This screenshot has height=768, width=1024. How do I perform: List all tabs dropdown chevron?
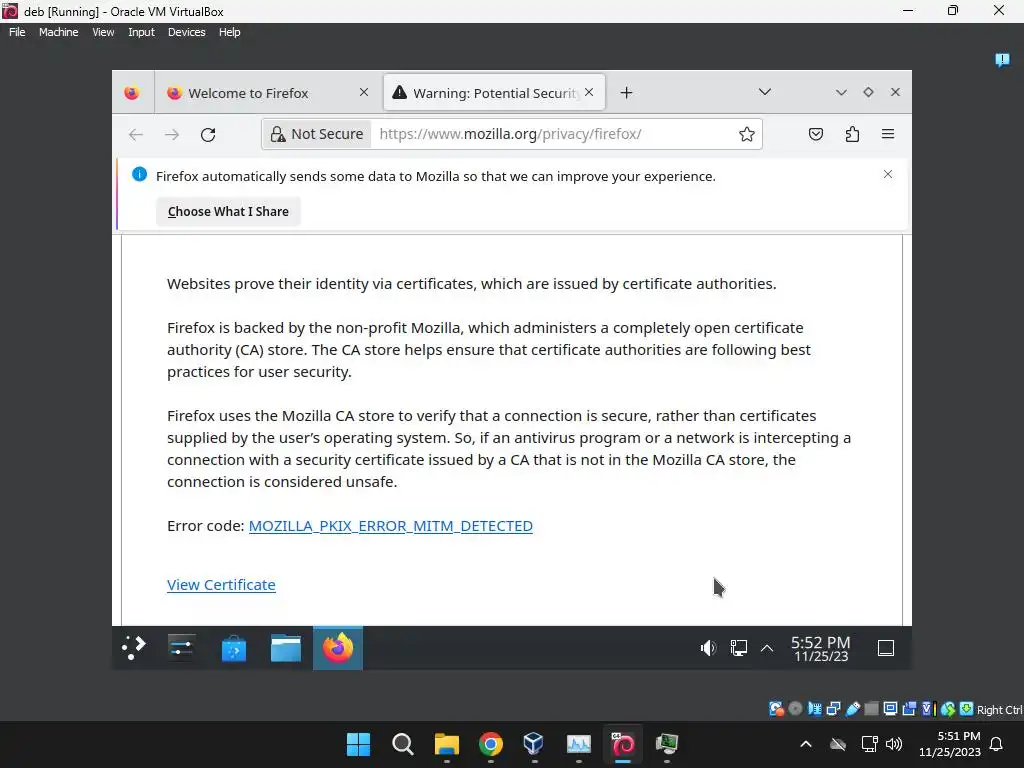click(x=765, y=92)
